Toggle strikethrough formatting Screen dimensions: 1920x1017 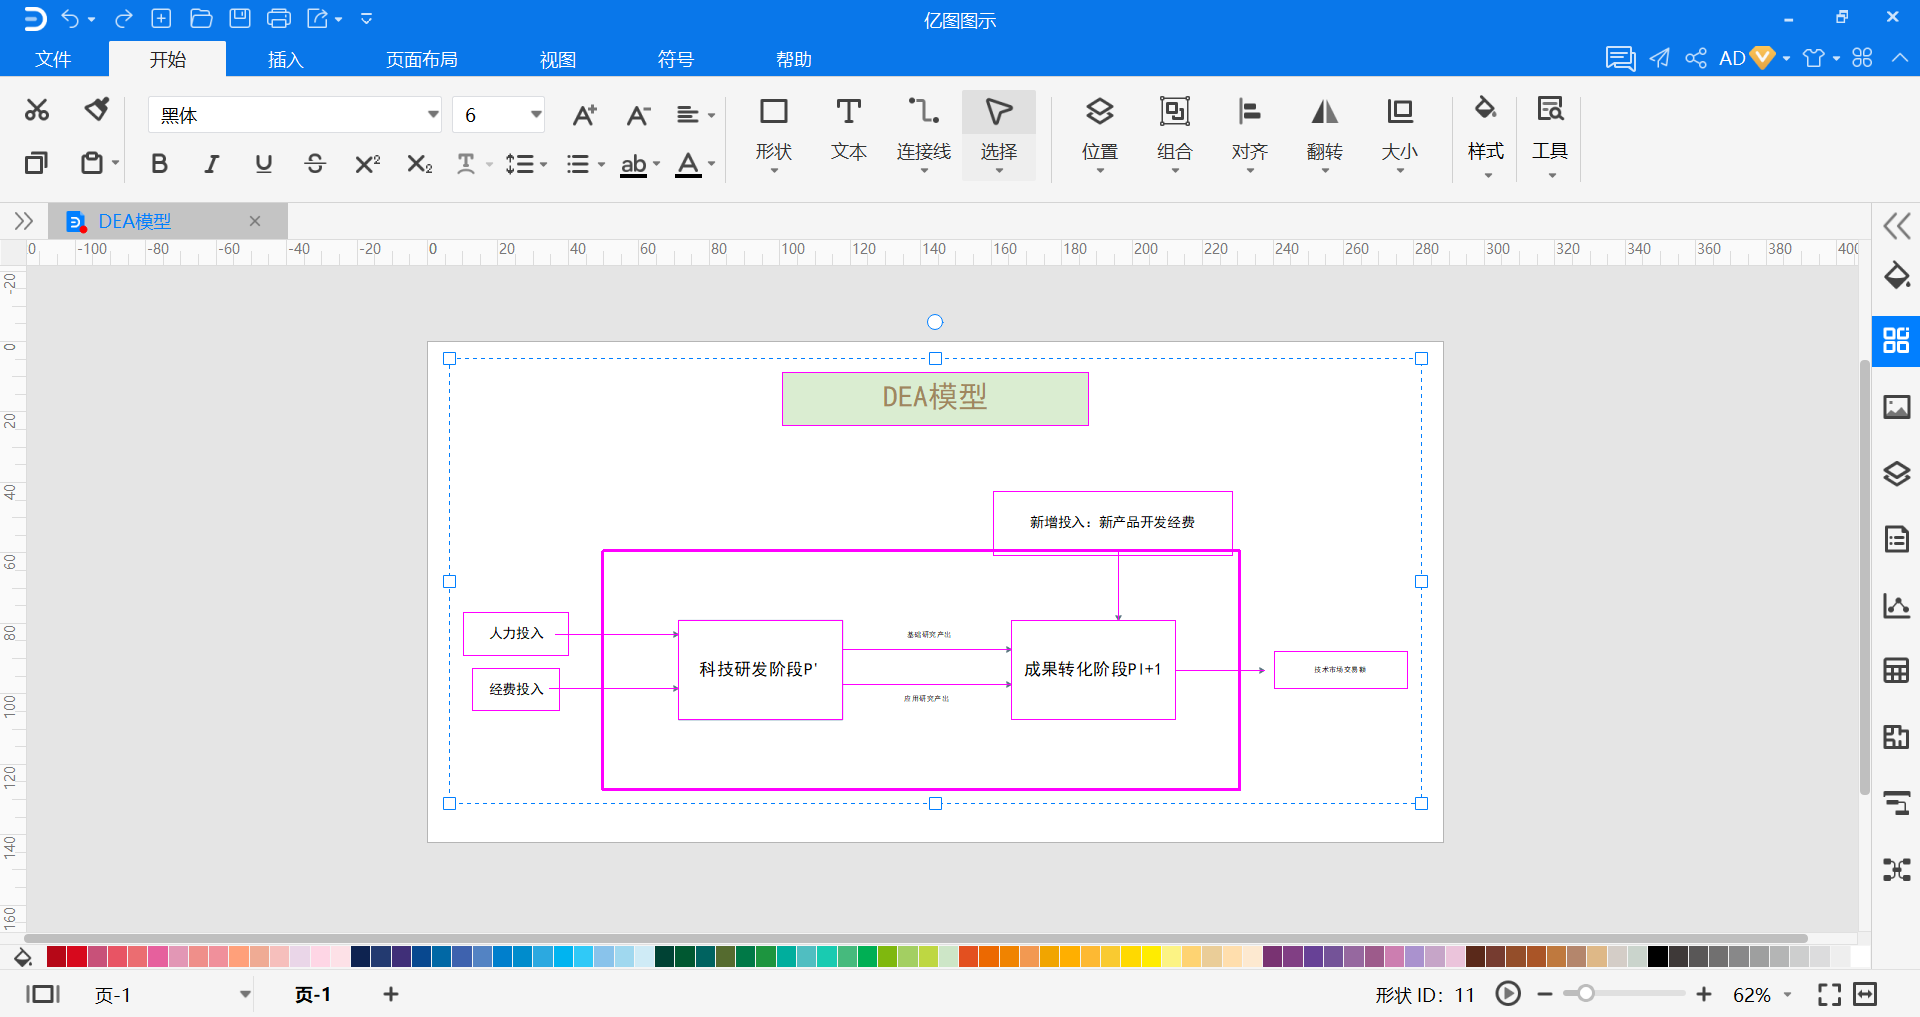(315, 164)
